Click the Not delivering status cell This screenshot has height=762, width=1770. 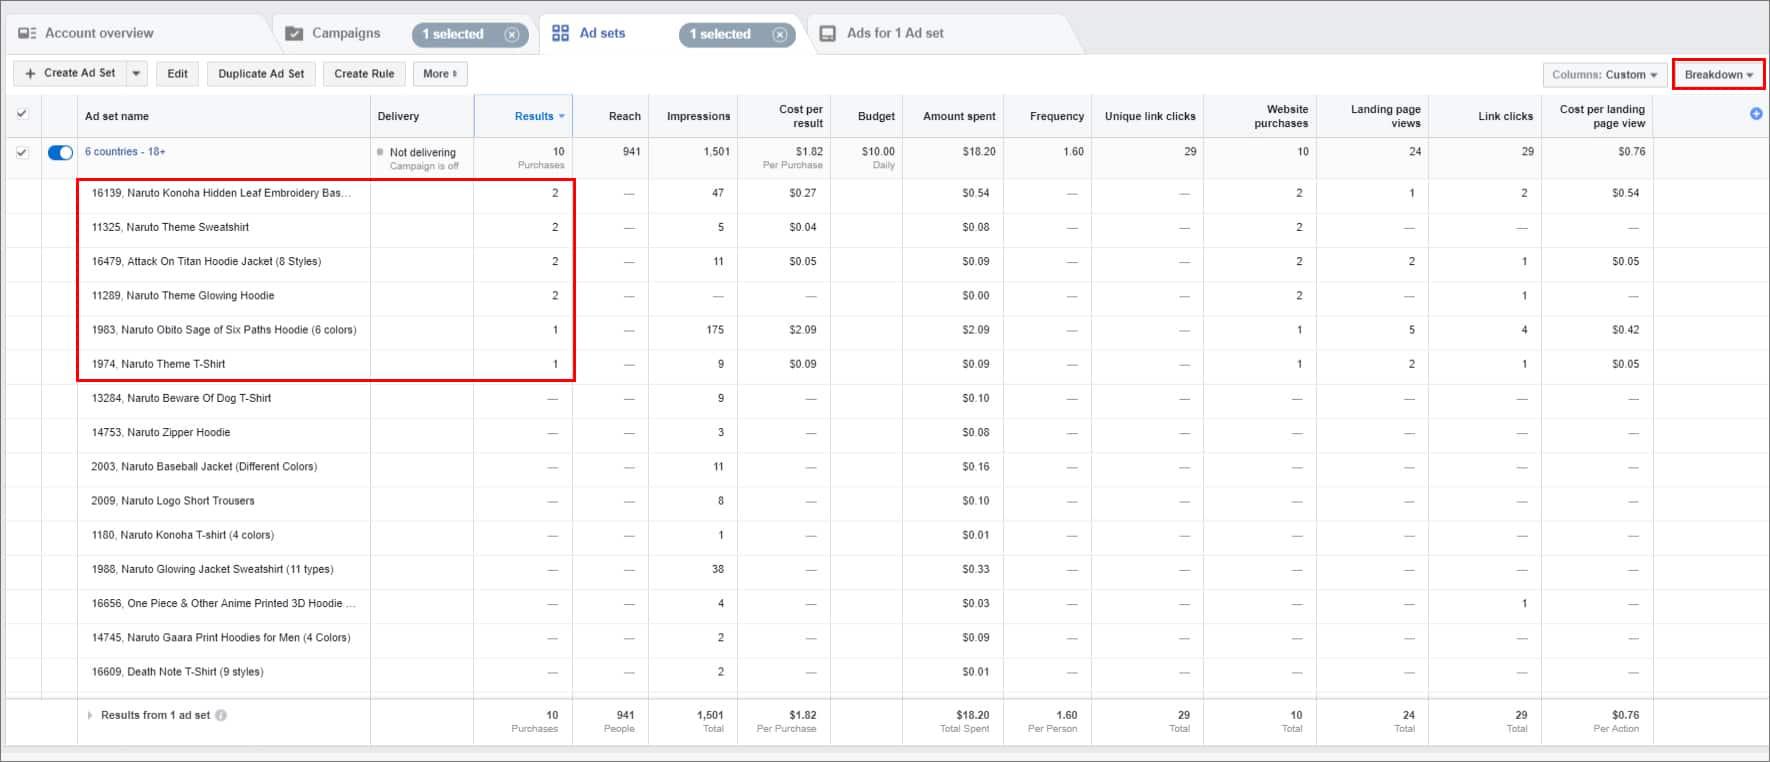coord(422,158)
